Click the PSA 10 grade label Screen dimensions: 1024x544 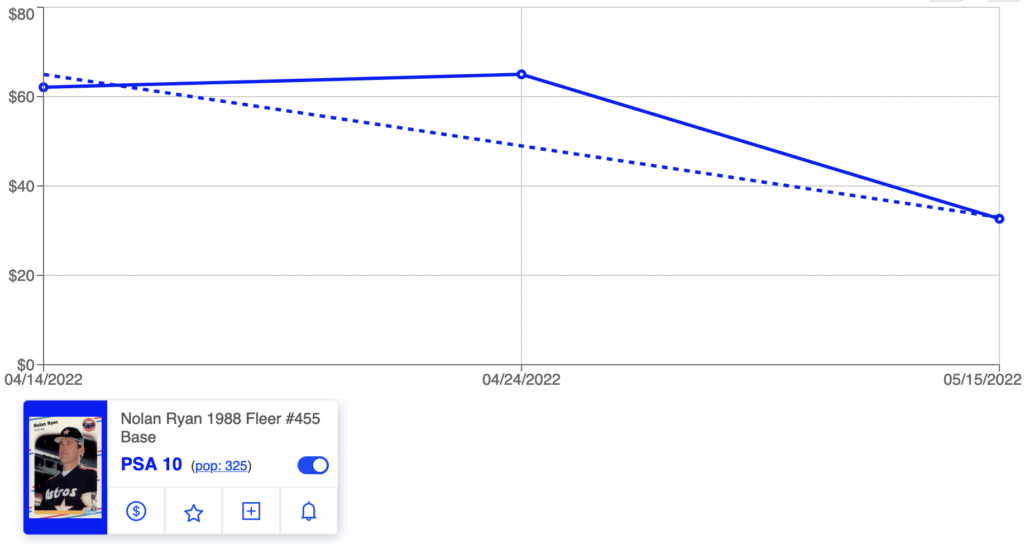coord(152,464)
